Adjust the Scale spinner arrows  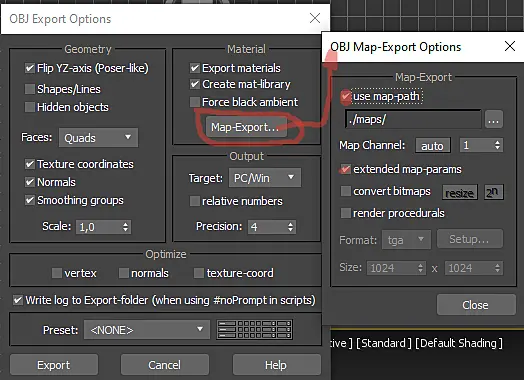coord(125,227)
